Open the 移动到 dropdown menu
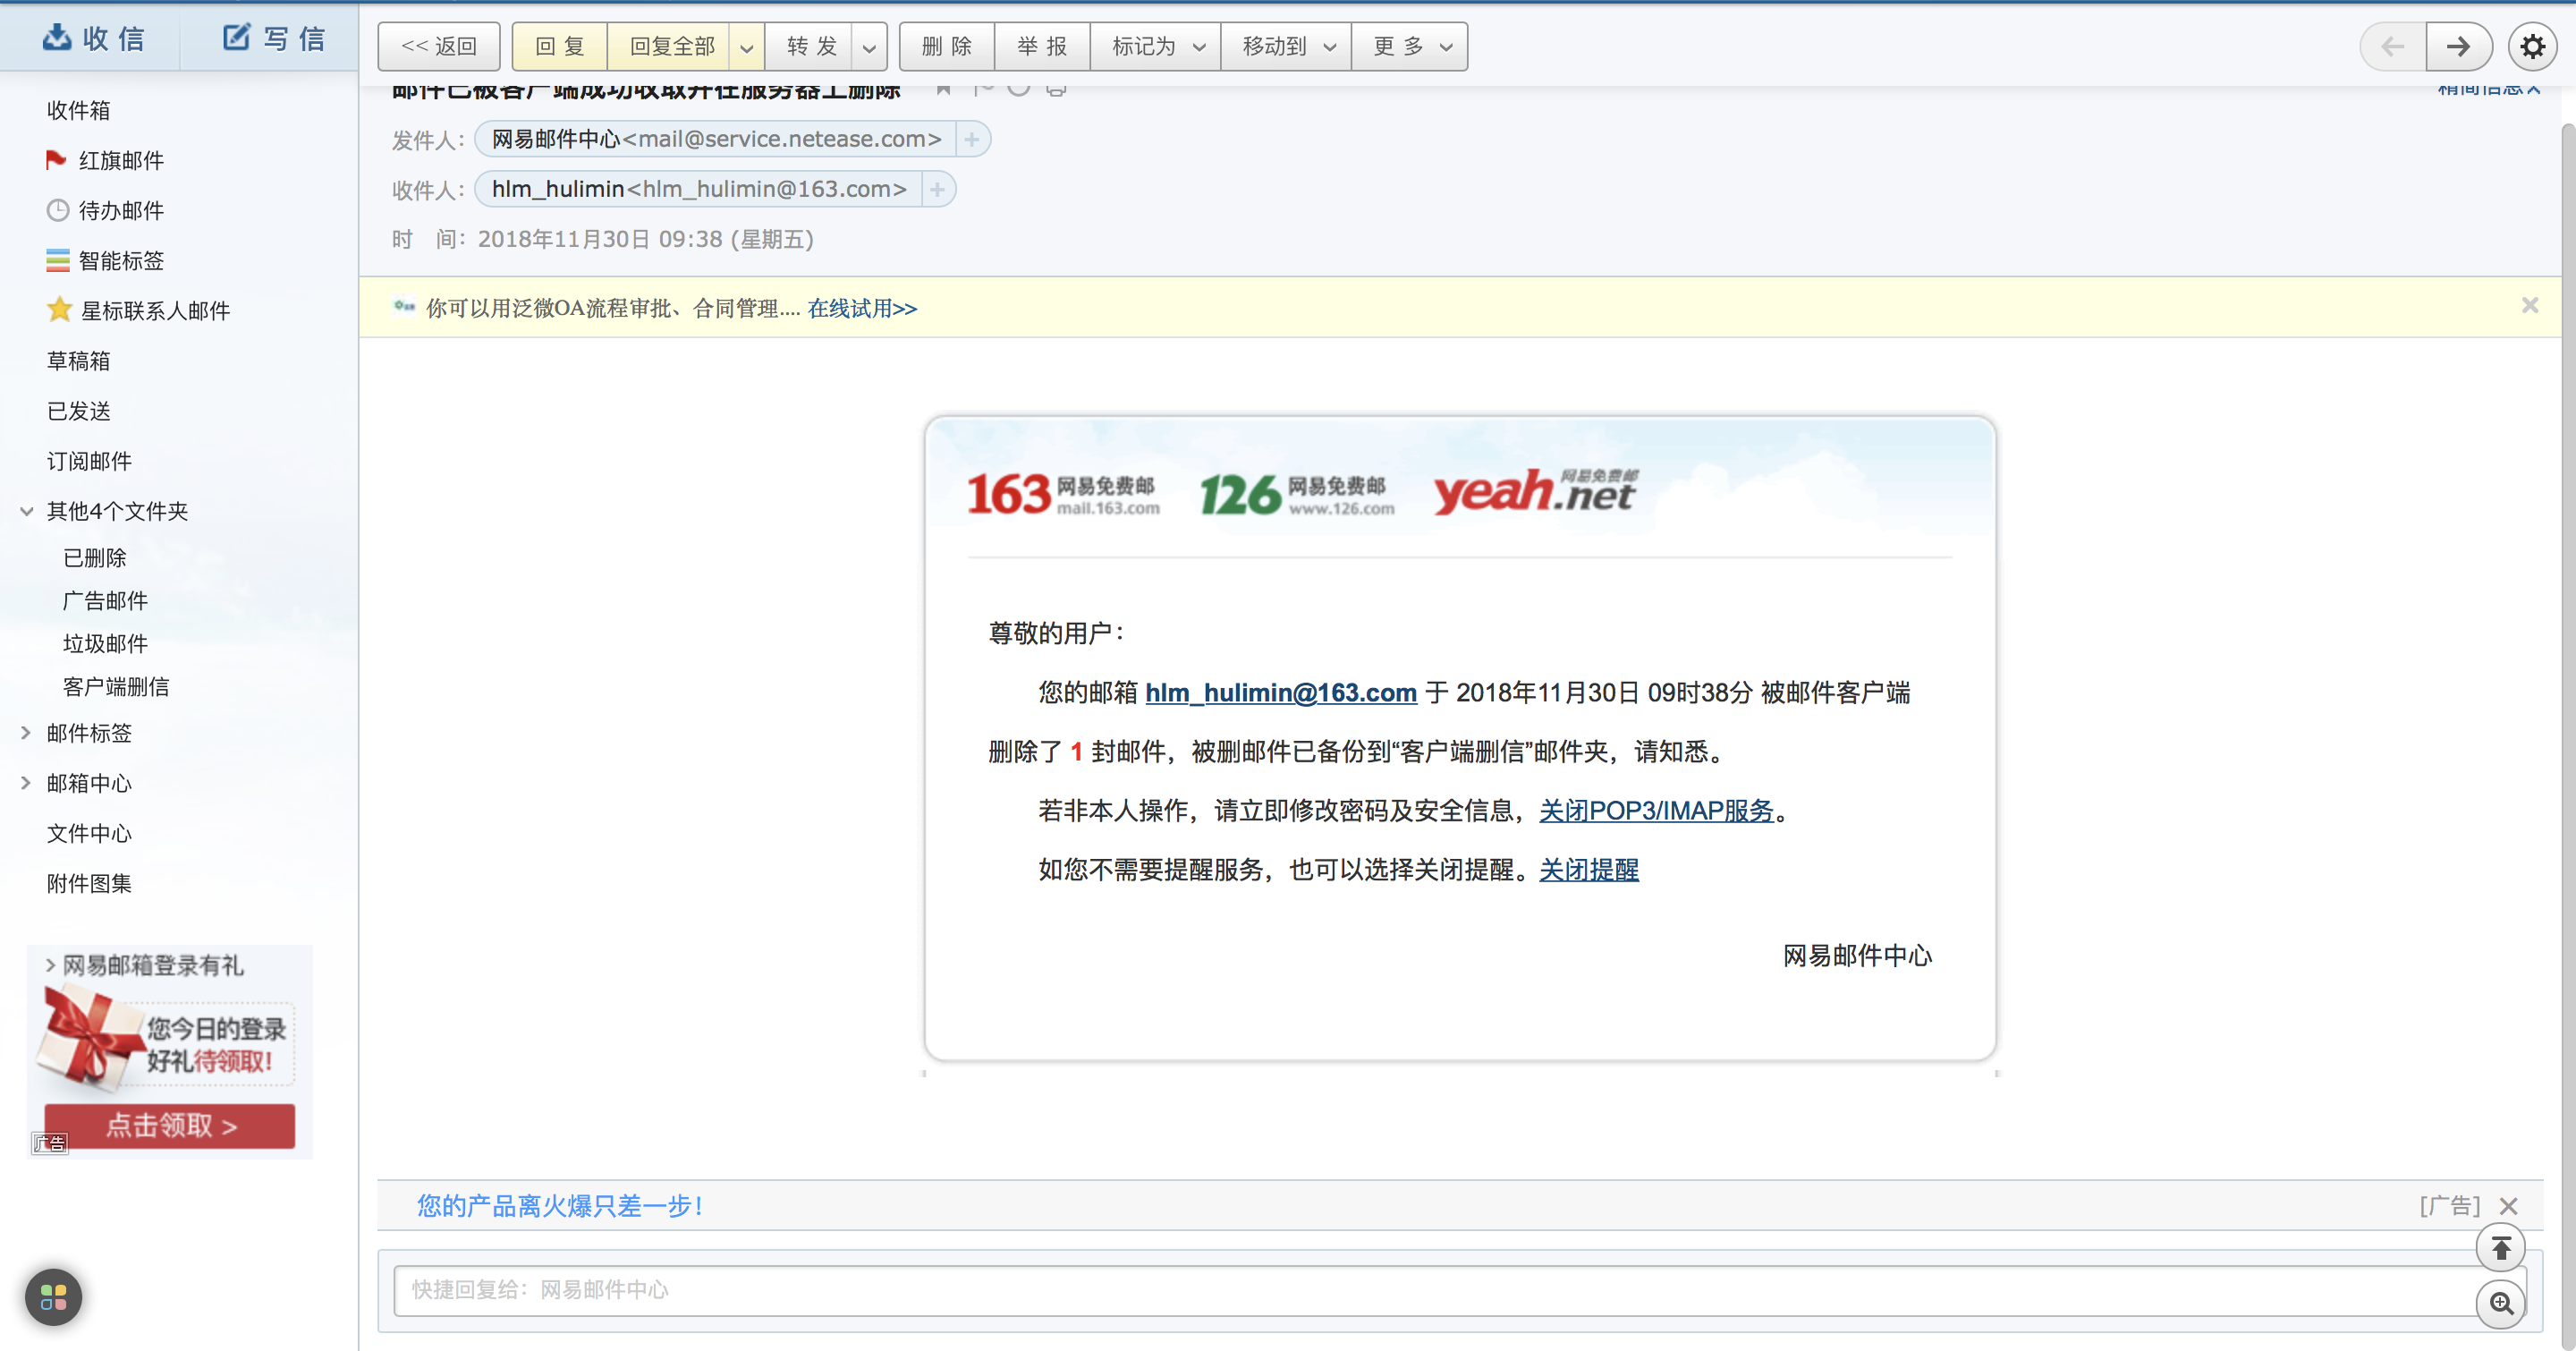This screenshot has width=2576, height=1351. [x=1286, y=46]
